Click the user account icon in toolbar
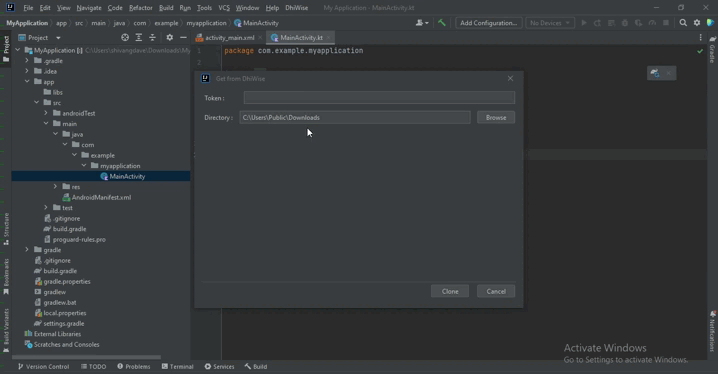718x374 pixels. pyautogui.click(x=421, y=23)
